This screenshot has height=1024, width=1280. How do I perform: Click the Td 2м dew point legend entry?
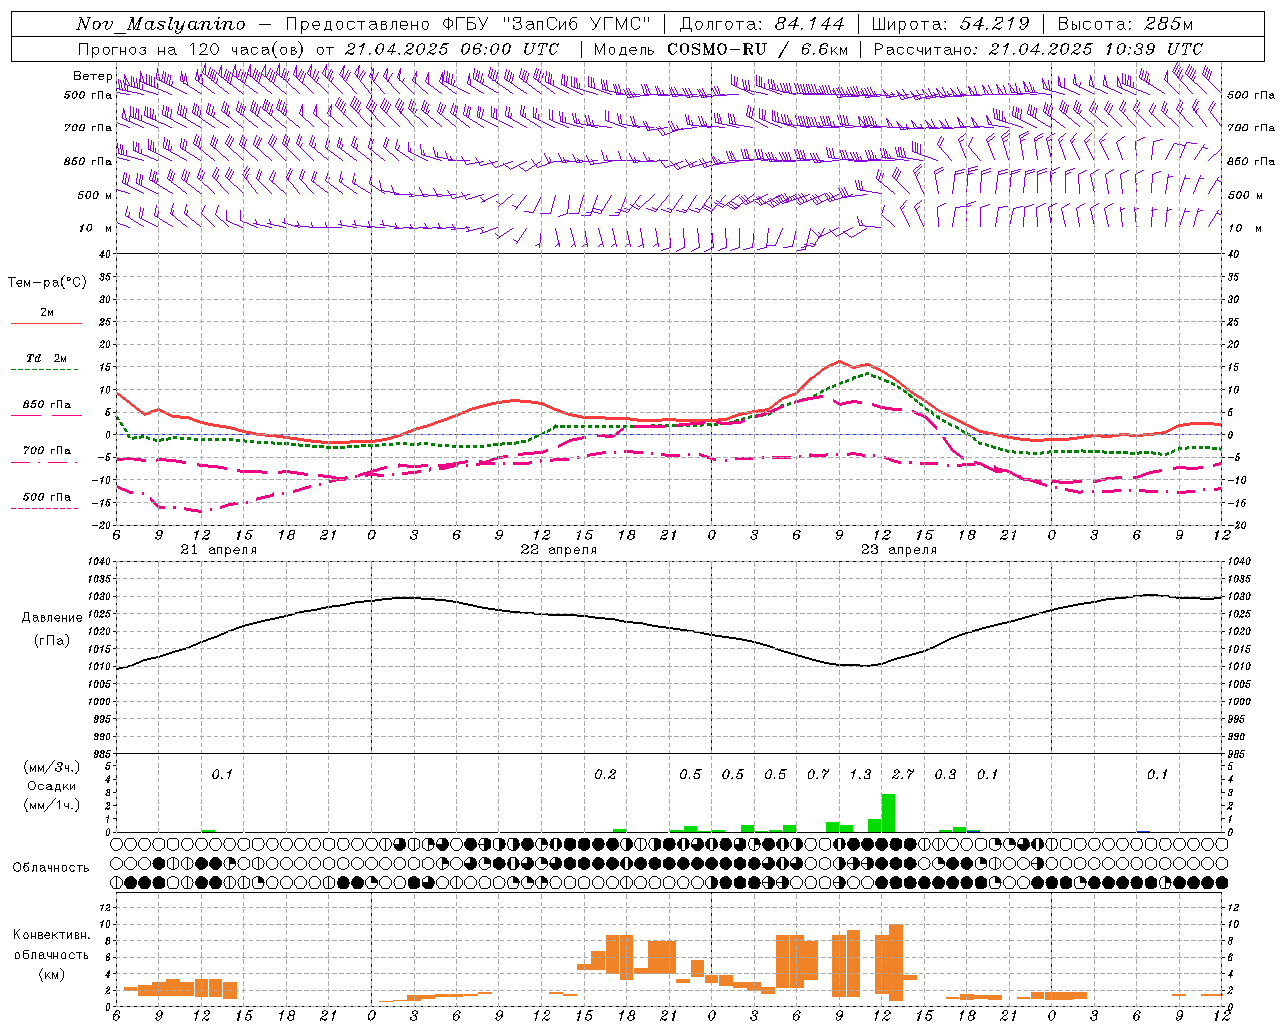pyautogui.click(x=46, y=358)
